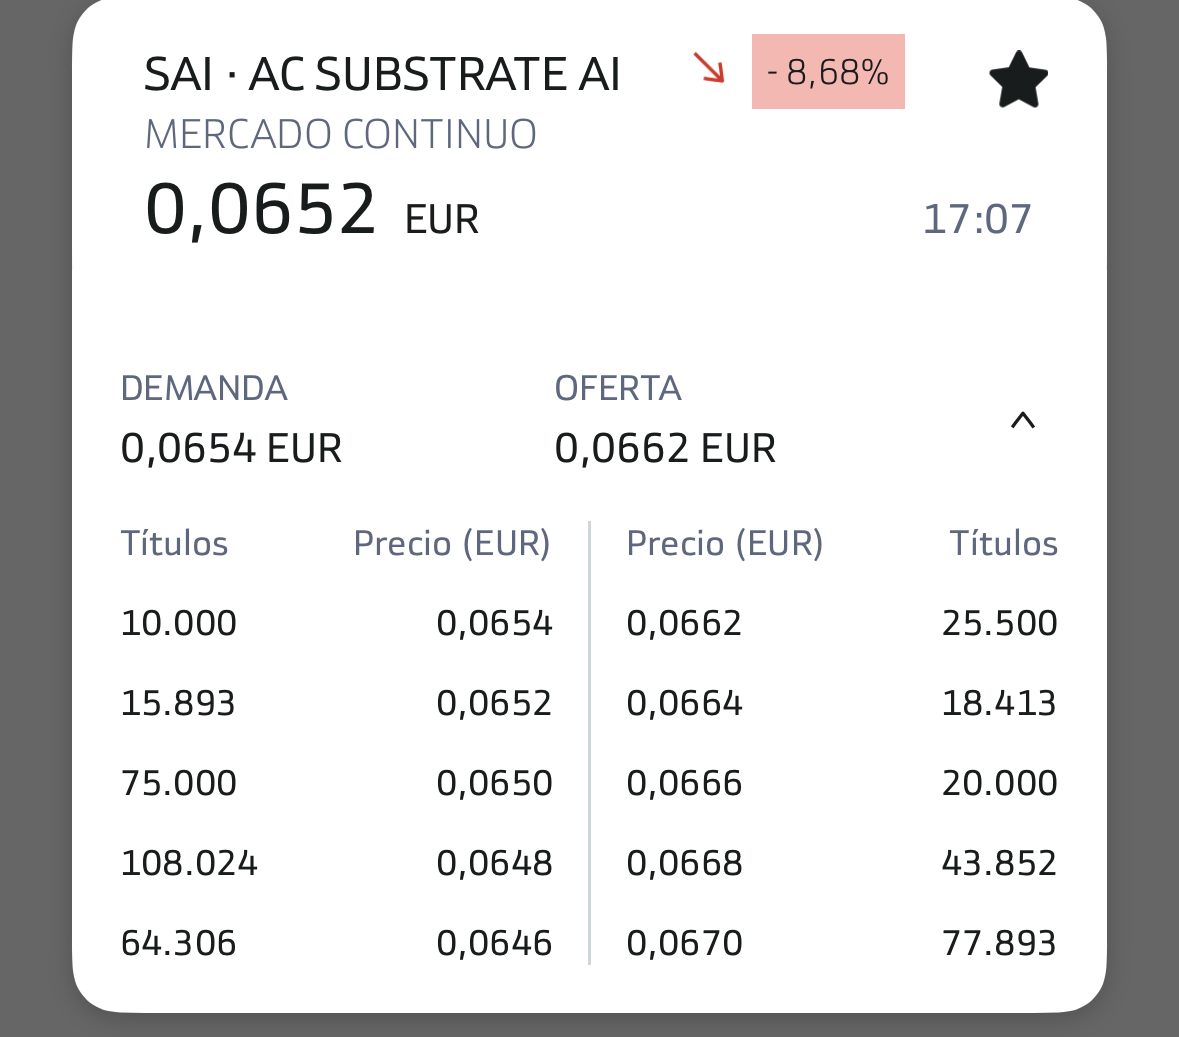Toggle the favorite star icon
The height and width of the screenshot is (1037, 1179).
point(1018,80)
